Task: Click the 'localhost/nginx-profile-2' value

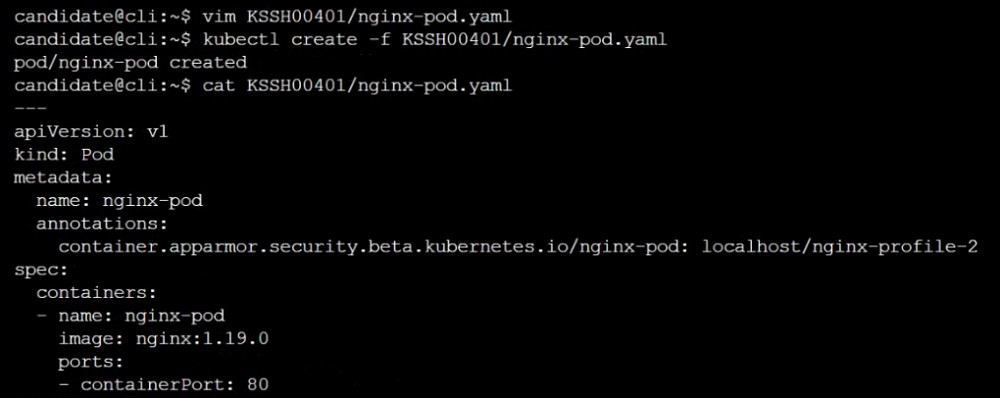Action: (x=840, y=247)
